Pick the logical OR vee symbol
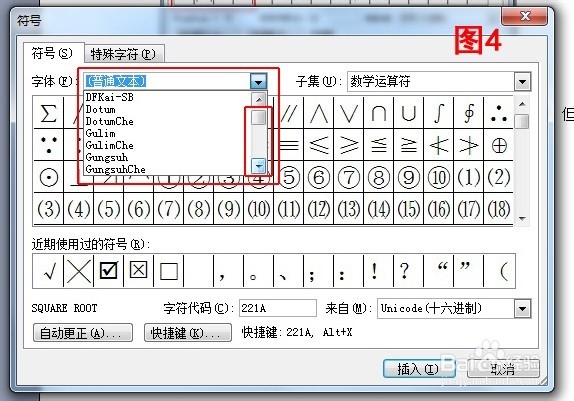574x401 pixels. point(349,113)
